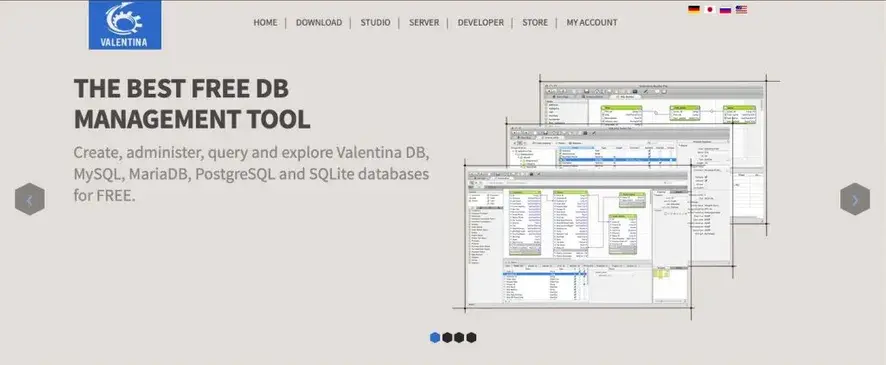
Task: Select the second carousel dot
Action: (x=447, y=337)
